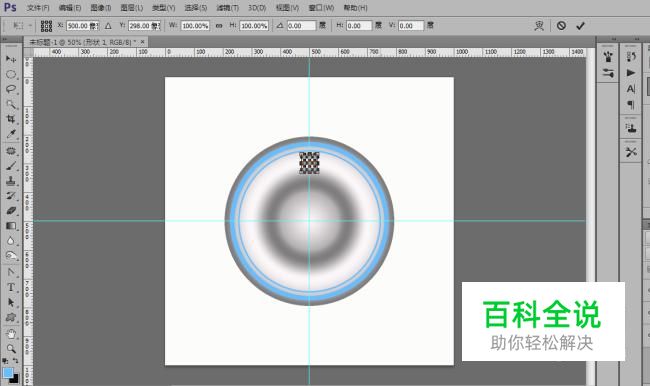The height and width of the screenshot is (386, 650).
Task: Open the 窗口(W) menu
Action: [x=321, y=7]
